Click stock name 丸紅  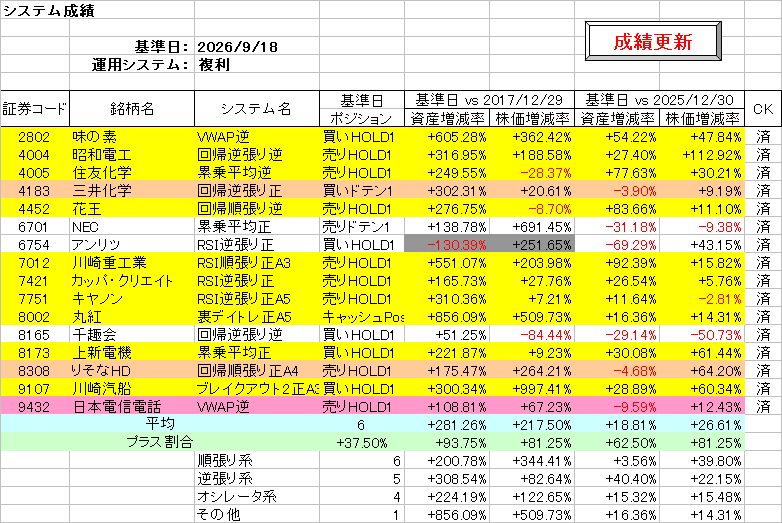pyautogui.click(x=87, y=317)
